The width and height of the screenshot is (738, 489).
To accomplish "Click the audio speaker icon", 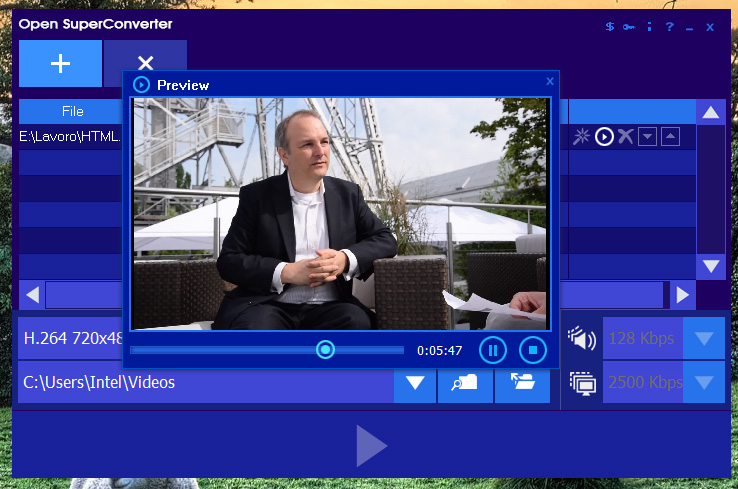I will tap(582, 338).
